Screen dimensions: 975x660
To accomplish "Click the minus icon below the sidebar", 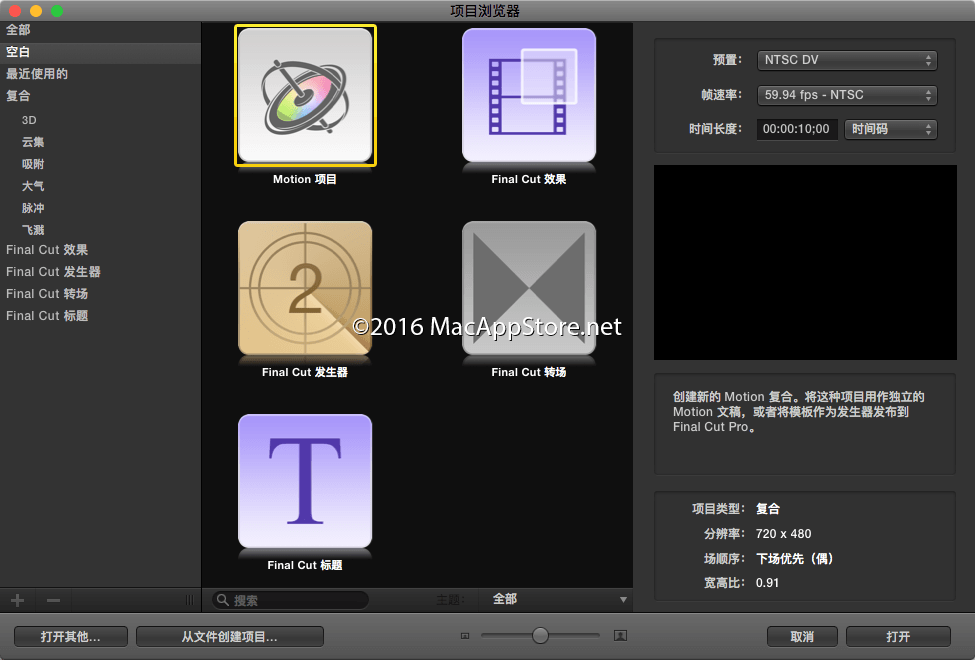I will tap(54, 600).
